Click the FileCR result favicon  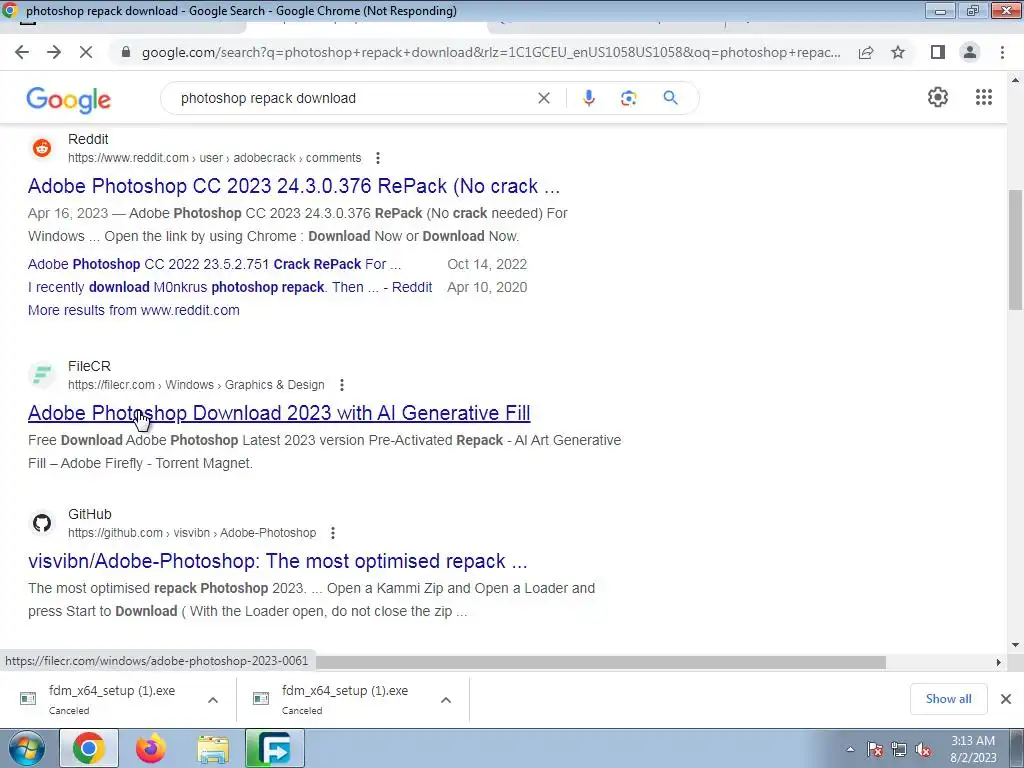pos(42,375)
